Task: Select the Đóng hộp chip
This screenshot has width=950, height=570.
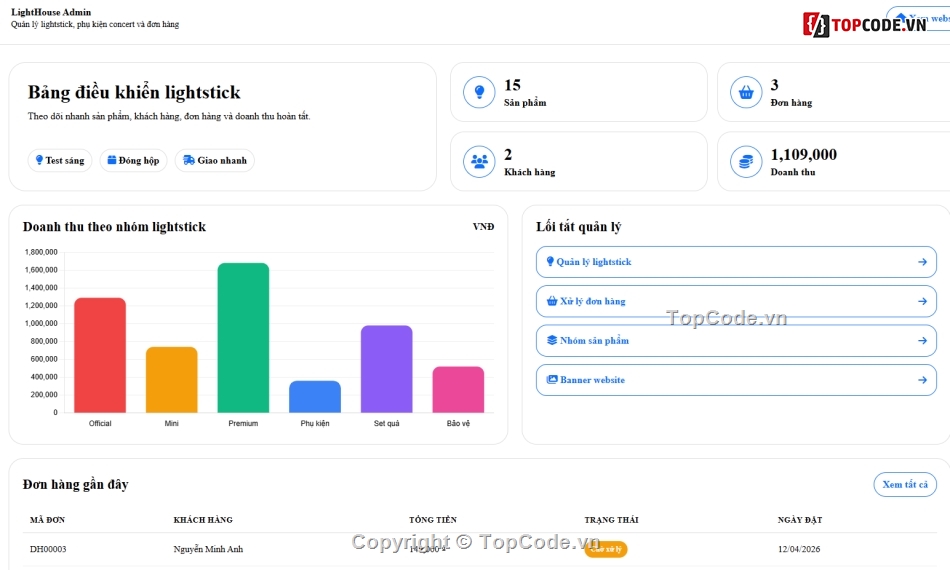Action: pyautogui.click(x=133, y=161)
